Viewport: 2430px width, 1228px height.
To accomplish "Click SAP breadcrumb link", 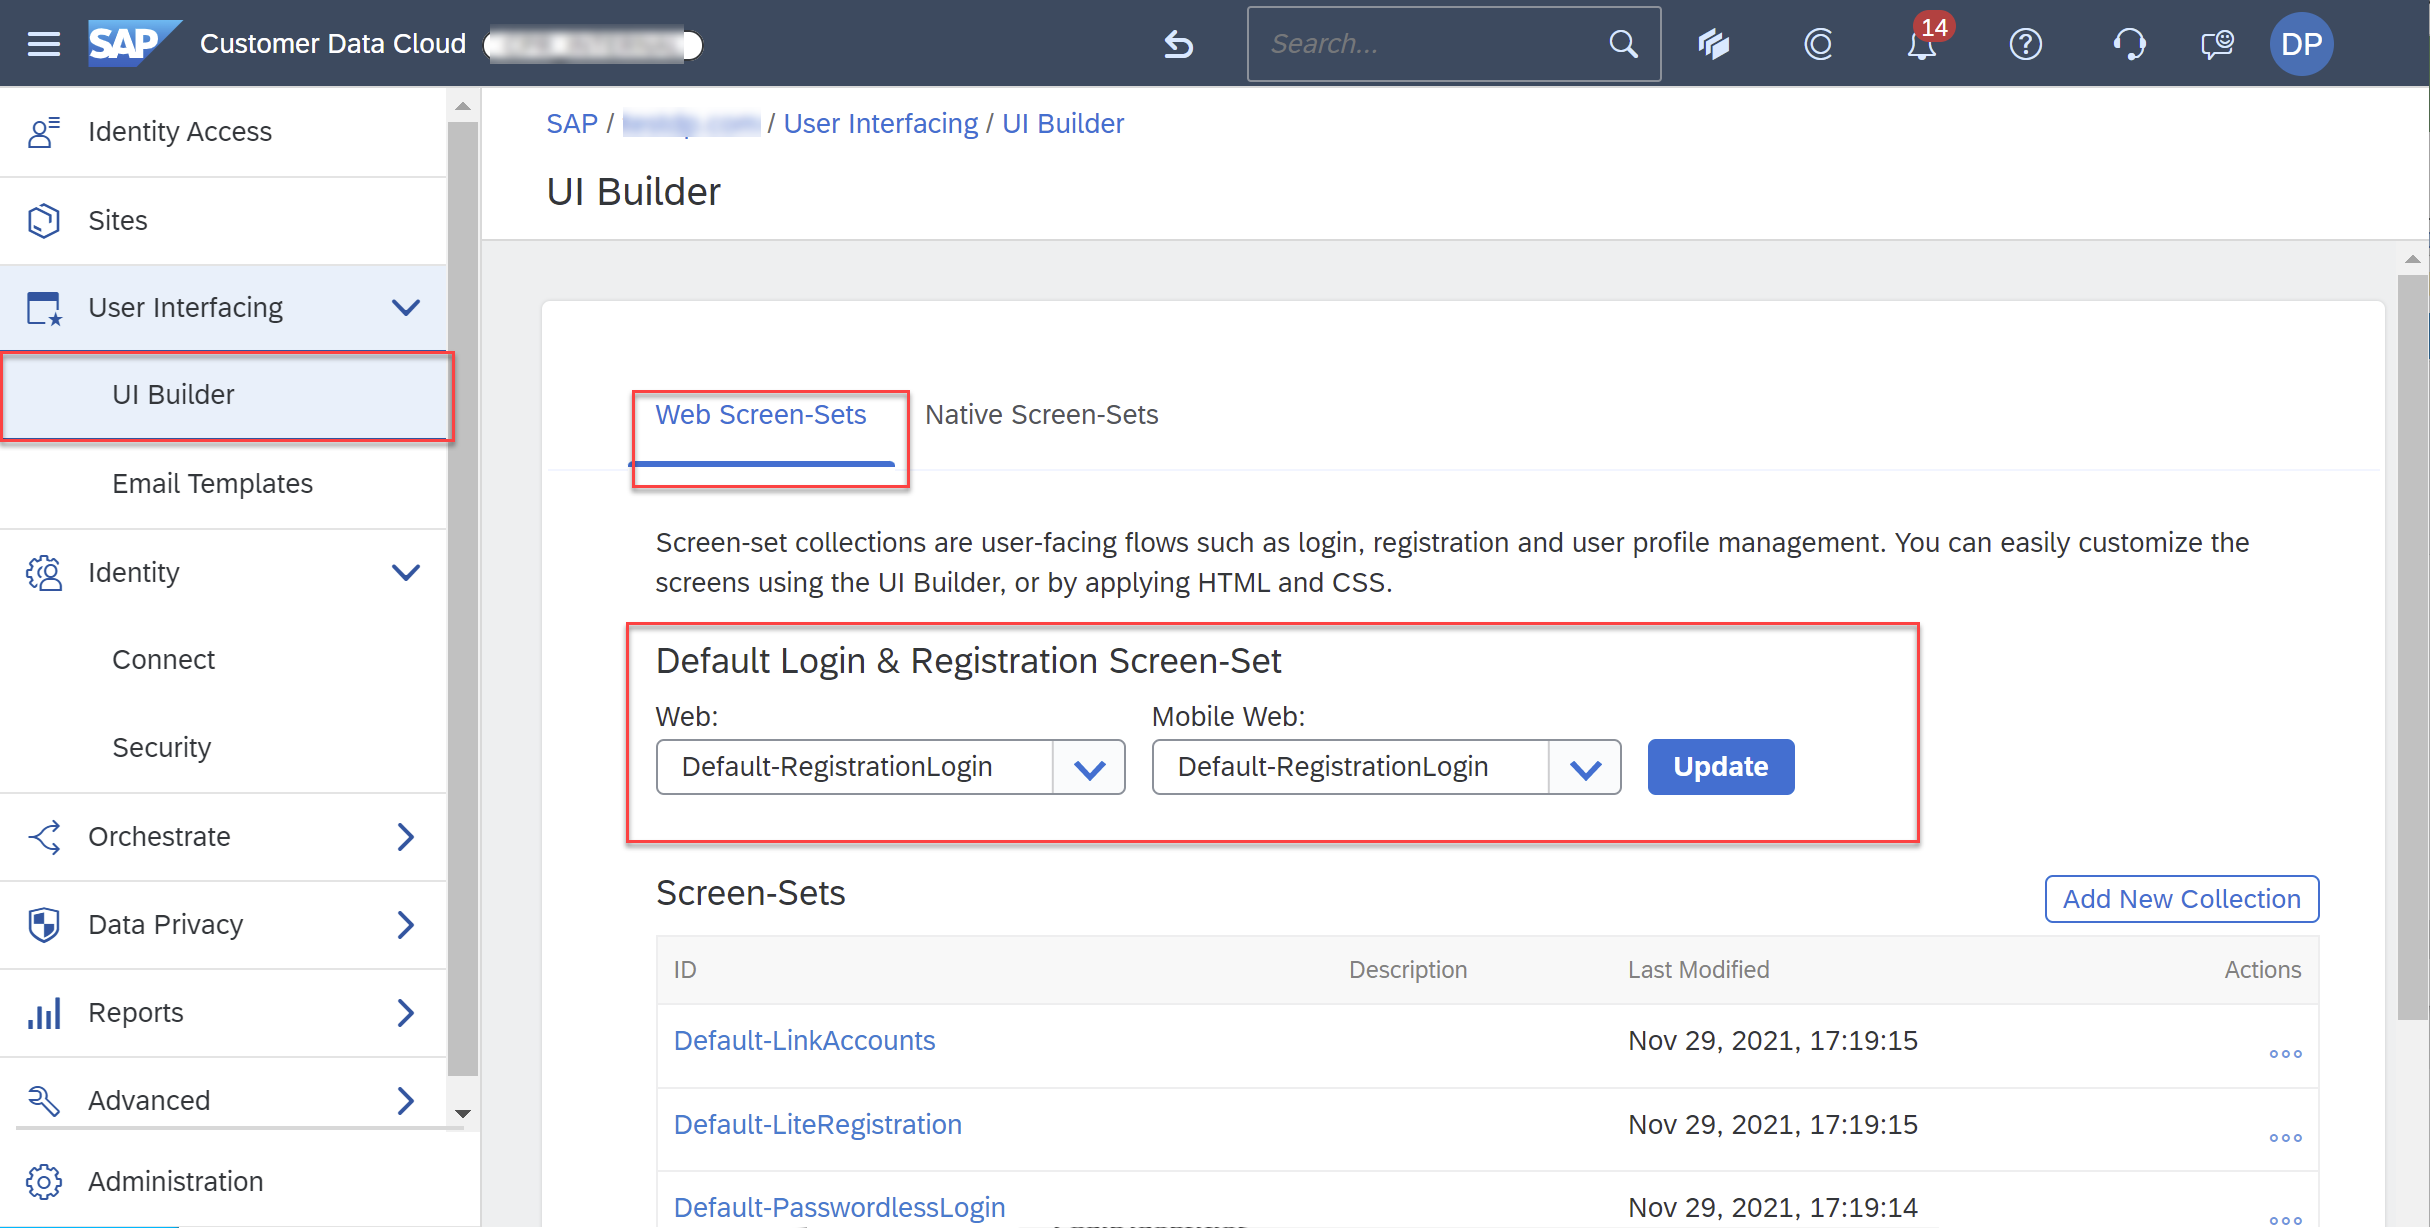I will click(x=571, y=124).
